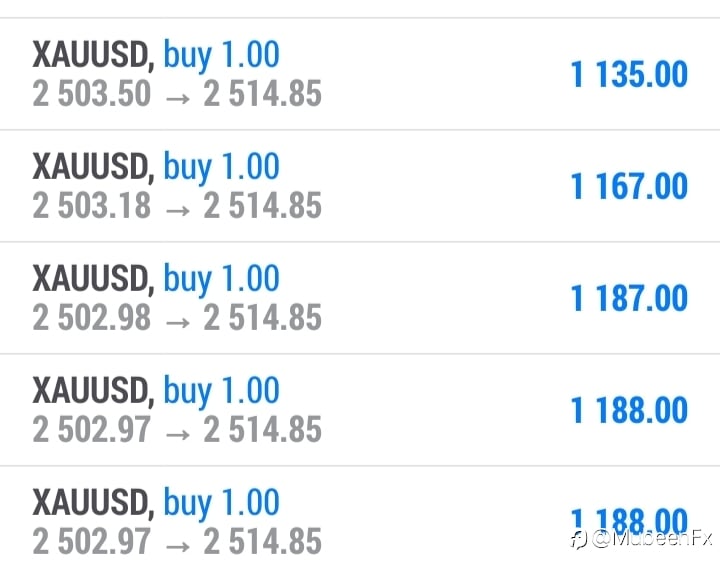Tap the arrow after 2 503.50

tap(178, 98)
